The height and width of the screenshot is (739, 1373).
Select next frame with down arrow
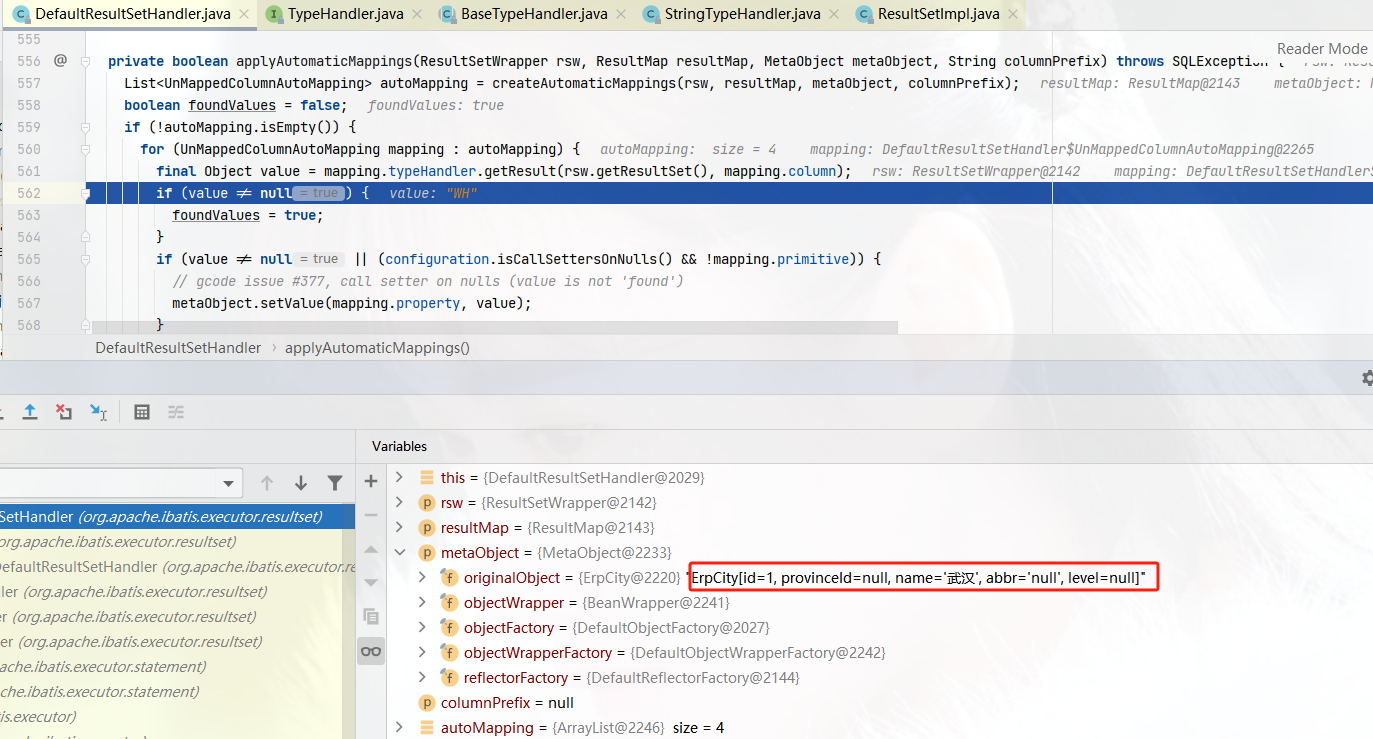pos(301,484)
